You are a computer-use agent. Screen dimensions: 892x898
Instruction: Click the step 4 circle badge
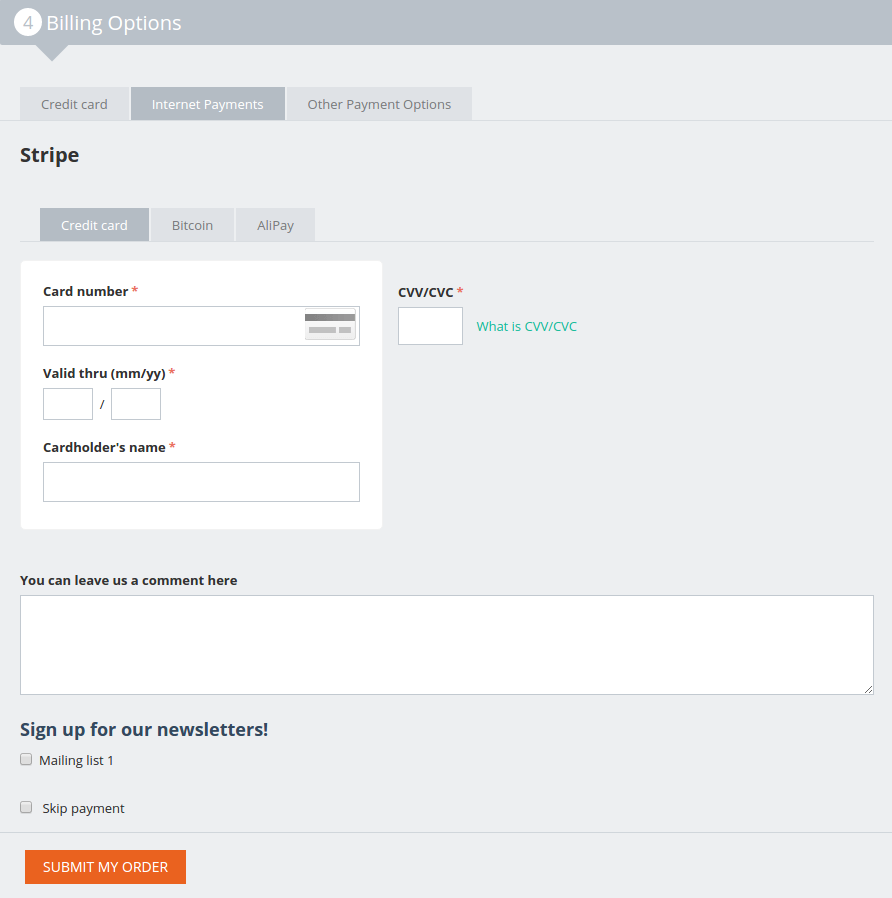27,23
